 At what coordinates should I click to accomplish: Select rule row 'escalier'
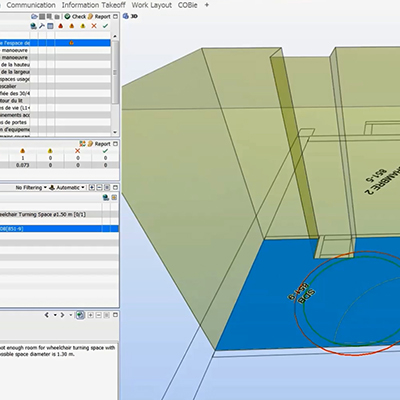point(55,86)
